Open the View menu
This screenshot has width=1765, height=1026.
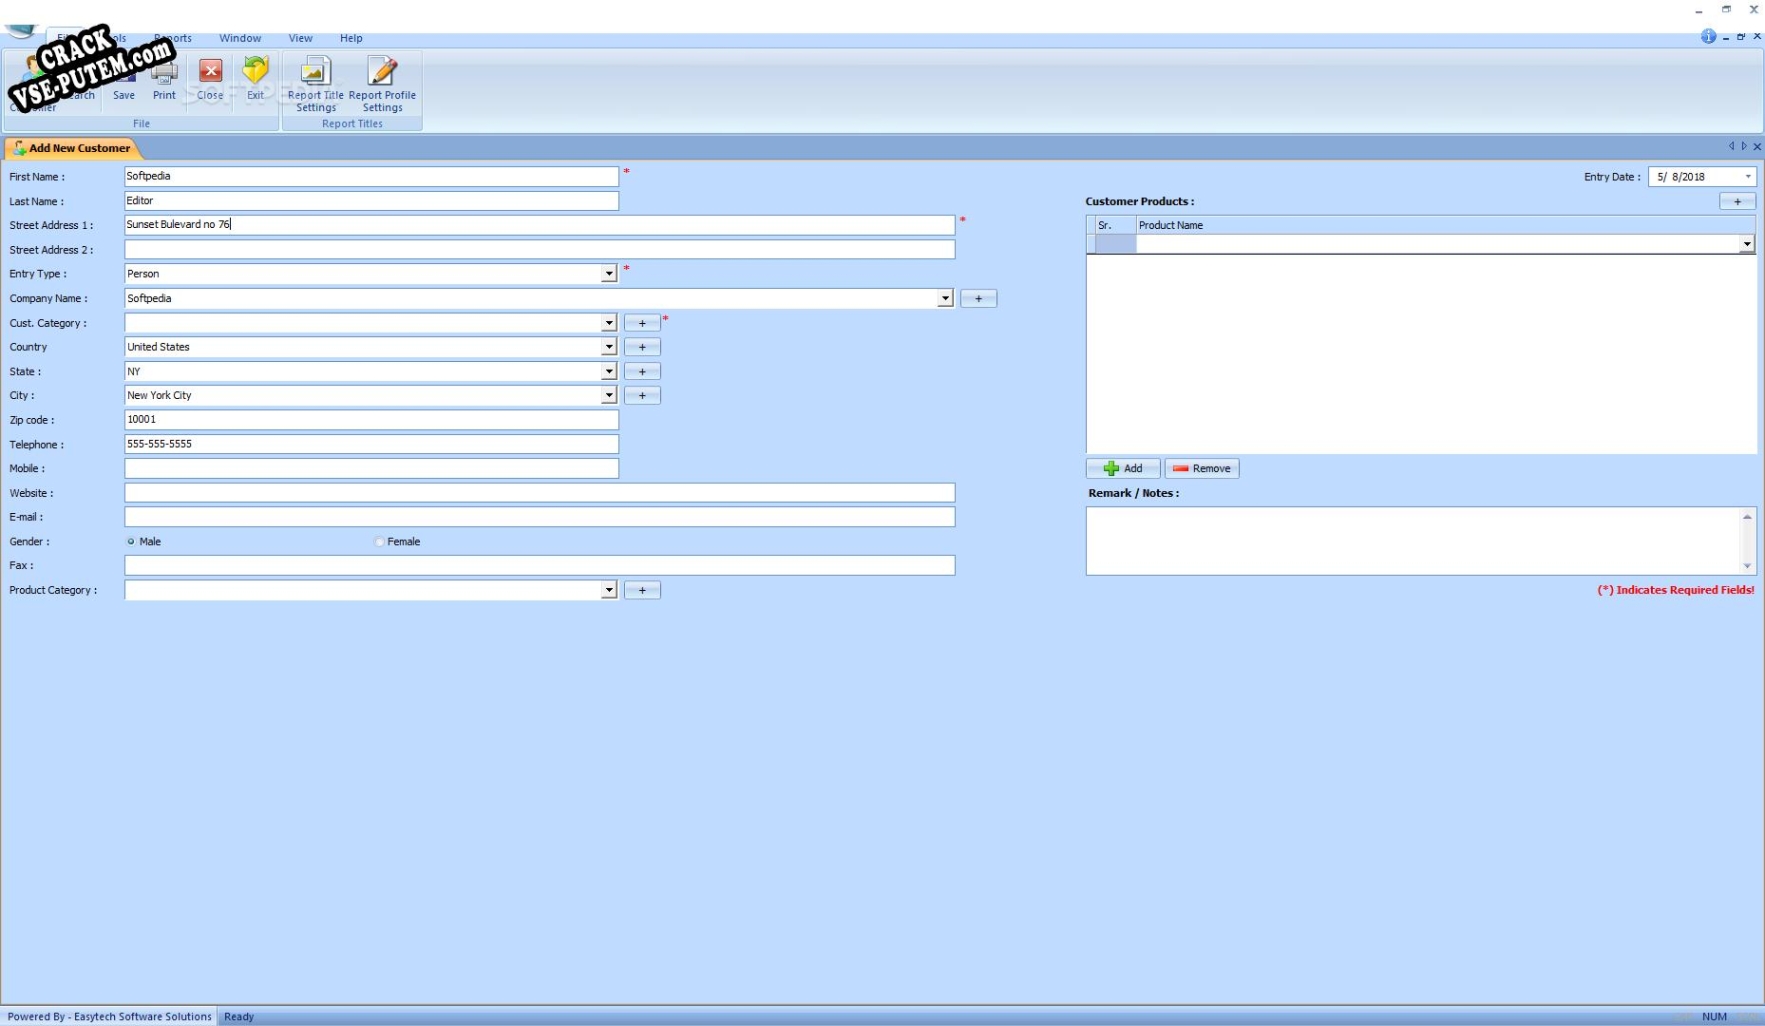click(300, 38)
